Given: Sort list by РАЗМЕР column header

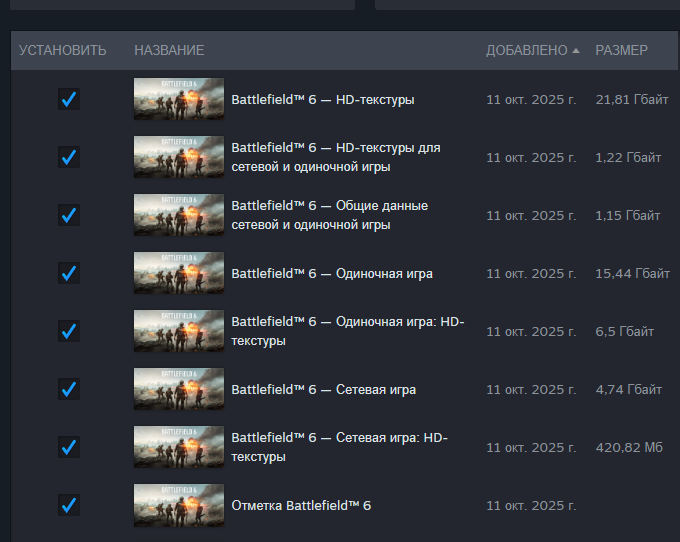Looking at the screenshot, I should tap(621, 50).
